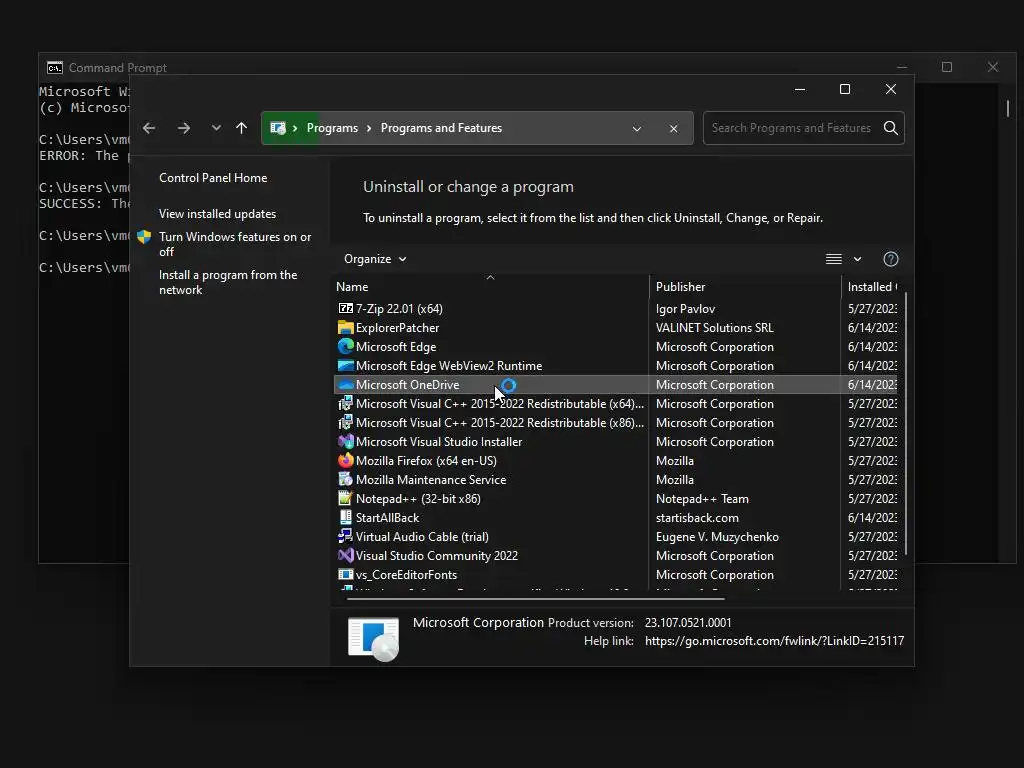This screenshot has width=1024, height=768.
Task: Click the Virtual Audio Cable icon
Action: point(345,536)
